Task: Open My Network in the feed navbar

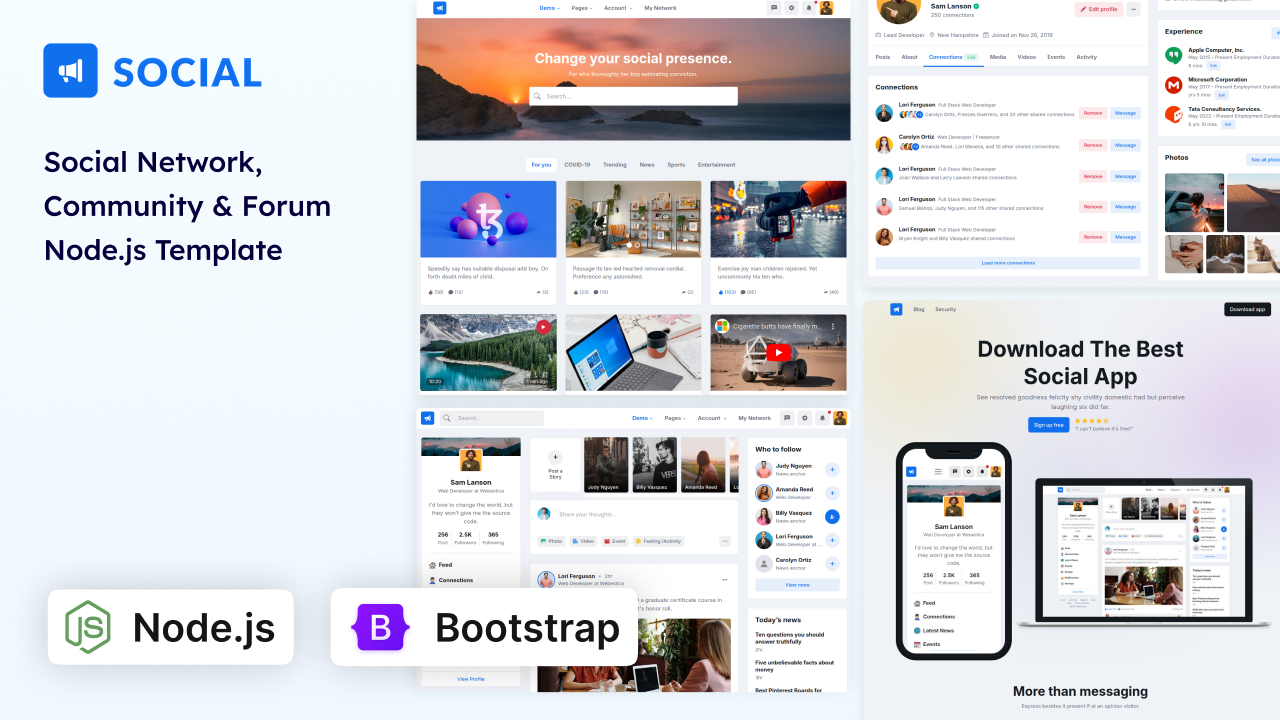Action: (x=755, y=418)
